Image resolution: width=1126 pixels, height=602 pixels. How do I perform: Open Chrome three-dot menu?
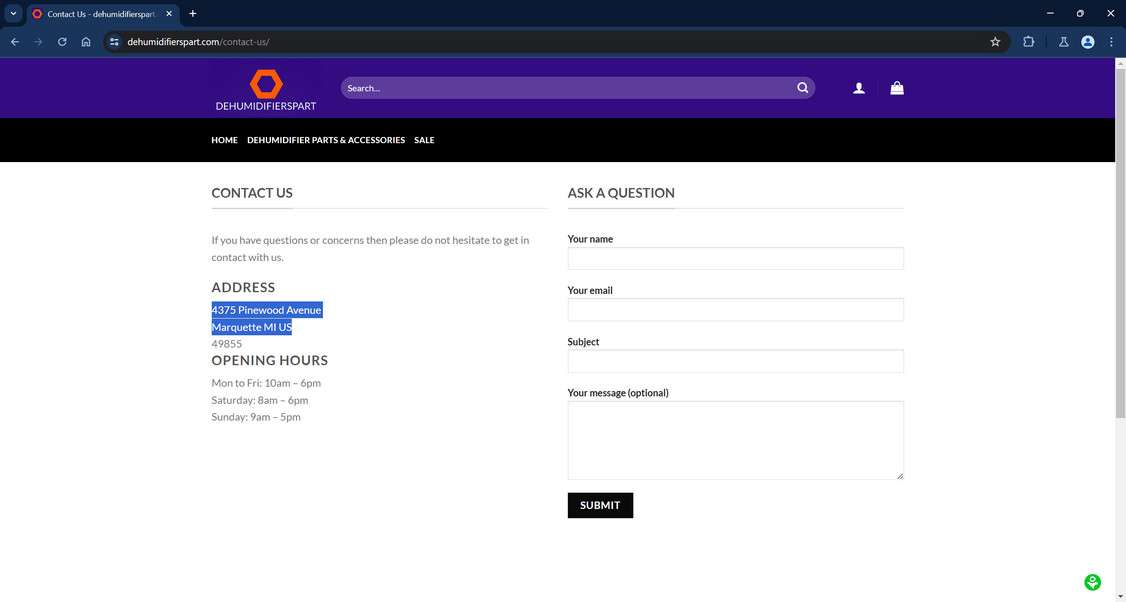(1111, 42)
